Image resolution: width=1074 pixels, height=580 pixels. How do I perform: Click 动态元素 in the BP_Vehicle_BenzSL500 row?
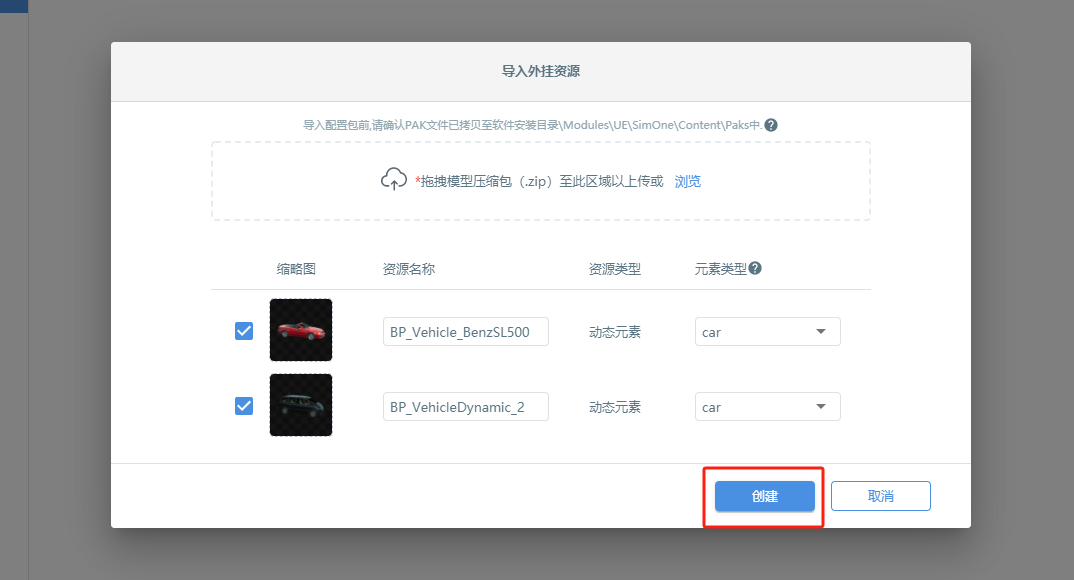point(614,332)
